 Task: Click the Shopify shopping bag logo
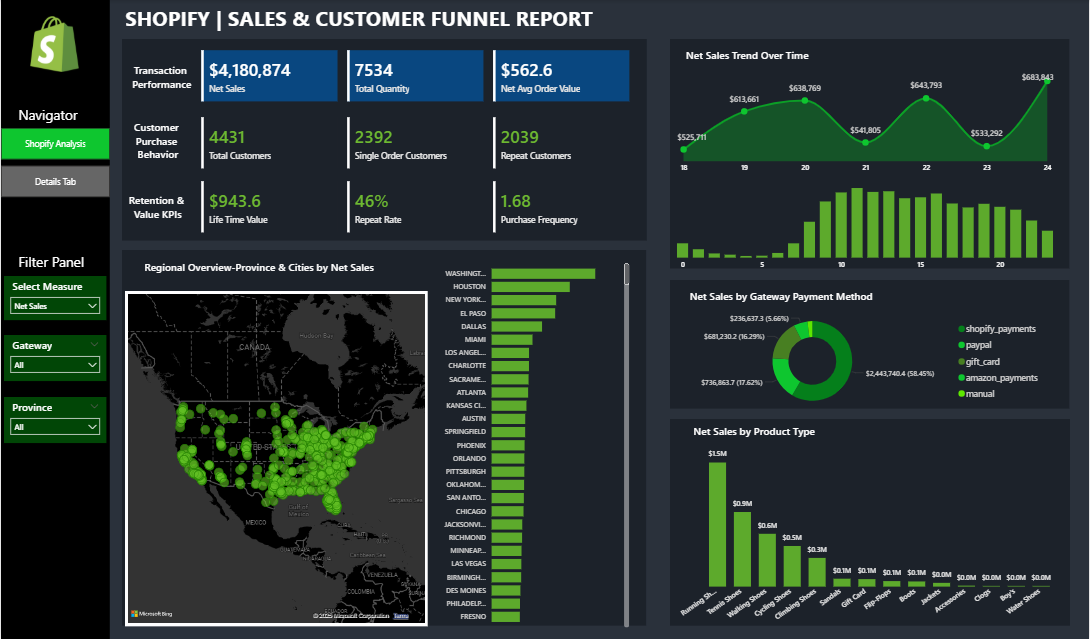(54, 44)
